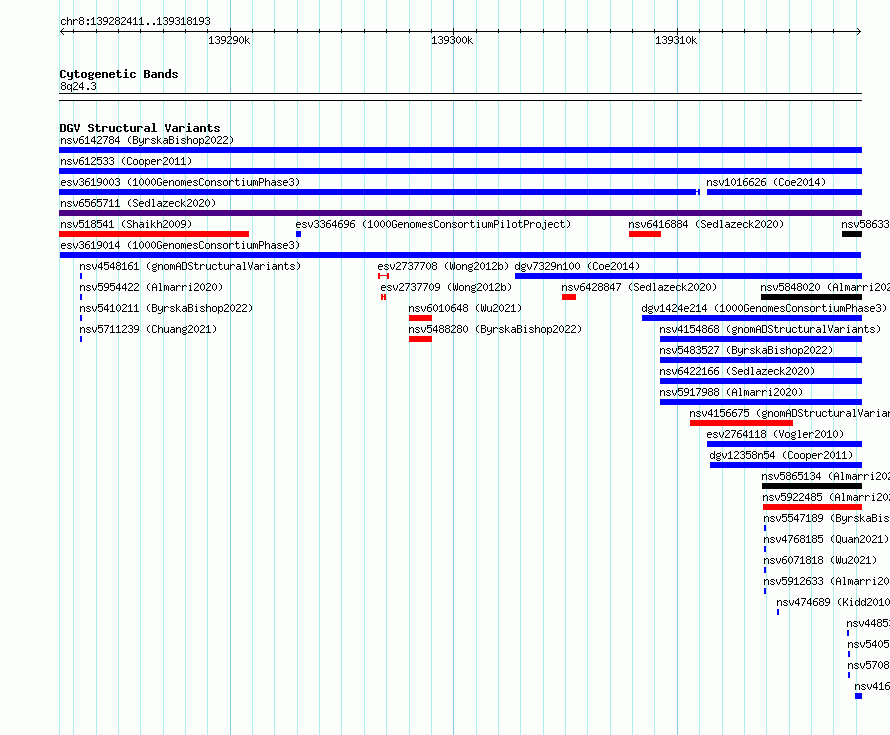Open esv3619003 (1000GenomesConsortiumPhase3) label
This screenshot has width=890, height=735.
pos(180,182)
